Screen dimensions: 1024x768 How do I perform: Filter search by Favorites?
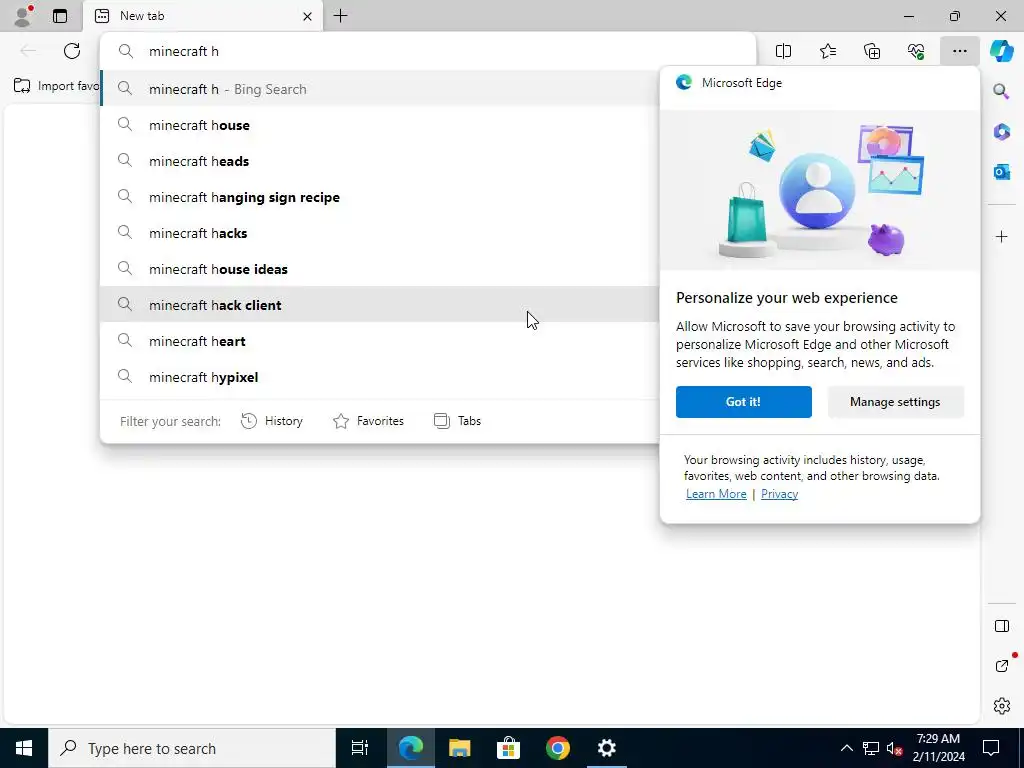click(368, 421)
